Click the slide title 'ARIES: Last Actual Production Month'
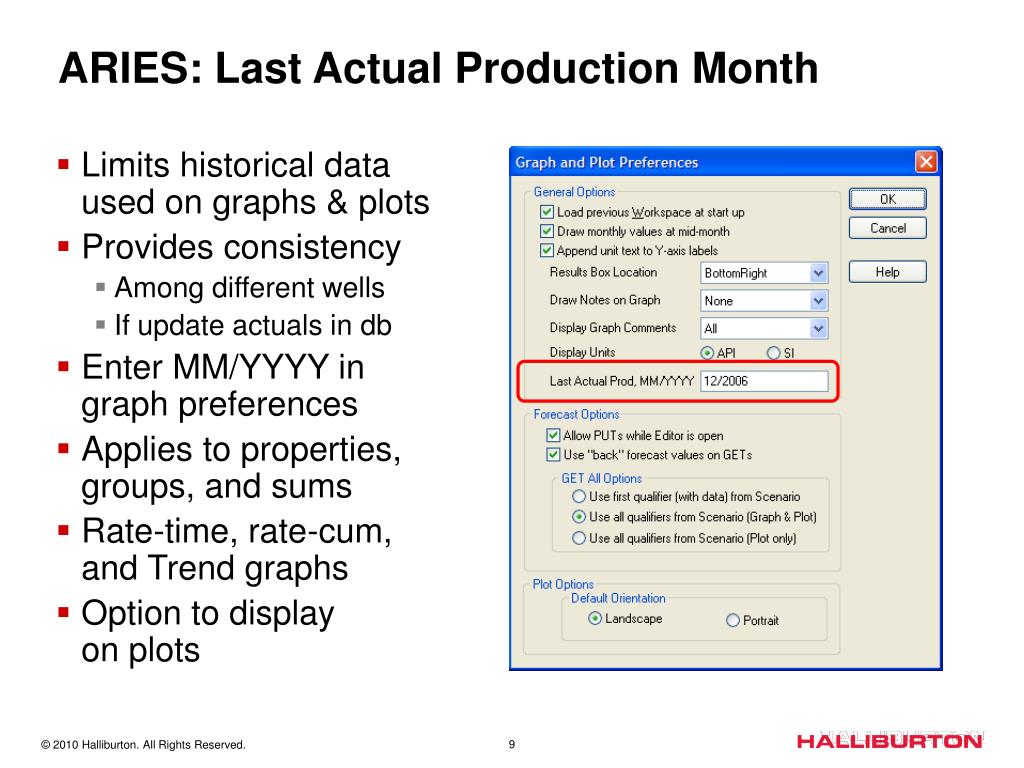The image size is (1024, 768). (x=438, y=68)
